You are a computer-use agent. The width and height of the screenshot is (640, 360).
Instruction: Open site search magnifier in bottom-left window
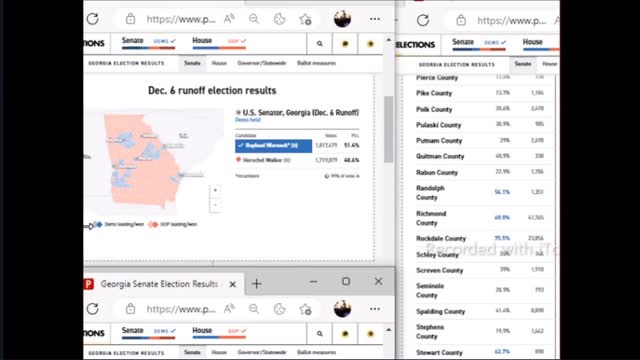pos(320,333)
